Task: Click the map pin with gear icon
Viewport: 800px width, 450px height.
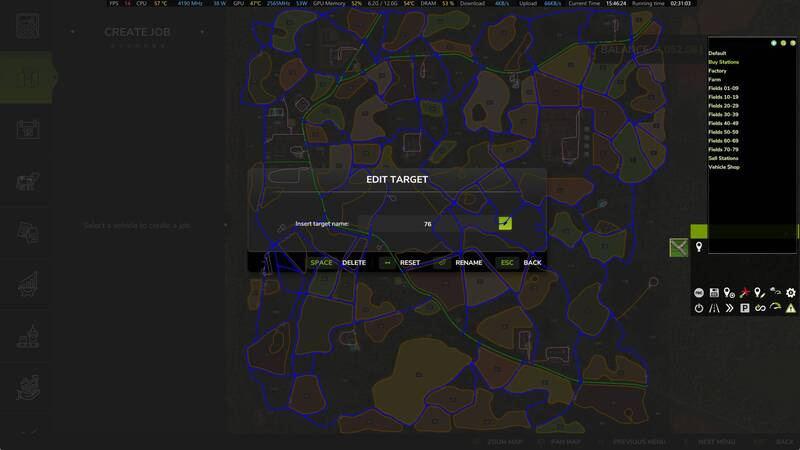Action: 730,292
